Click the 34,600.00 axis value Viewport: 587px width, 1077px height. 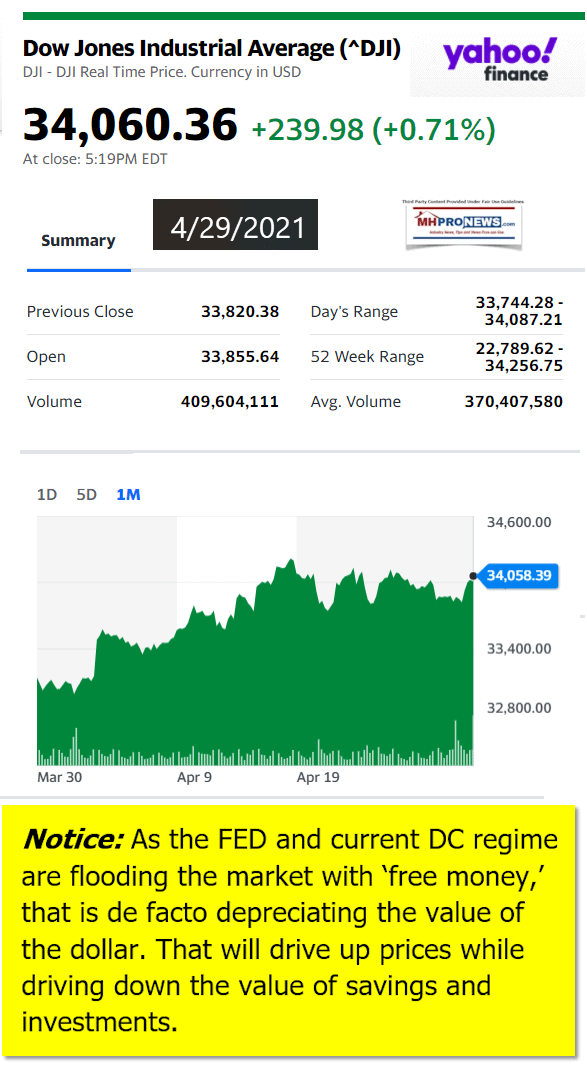click(519, 523)
